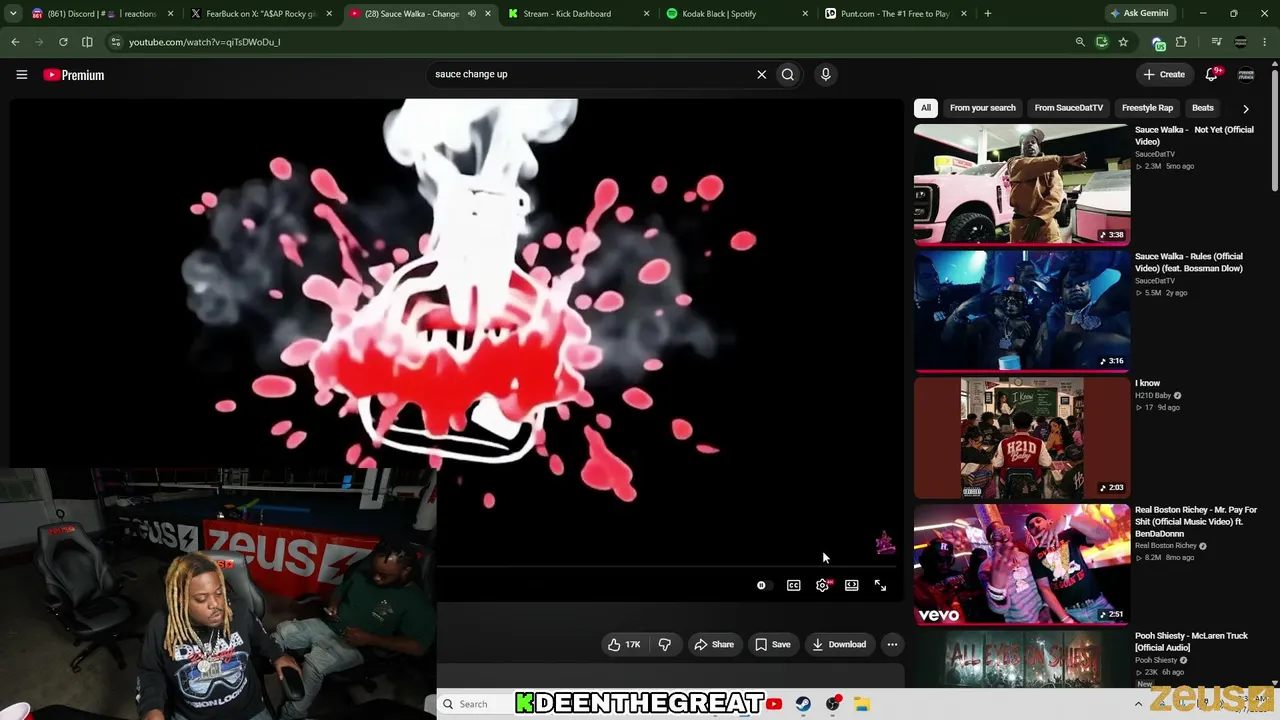Open the Chrome three-dot menu
Image resolution: width=1280 pixels, height=720 pixels.
coord(1266,42)
